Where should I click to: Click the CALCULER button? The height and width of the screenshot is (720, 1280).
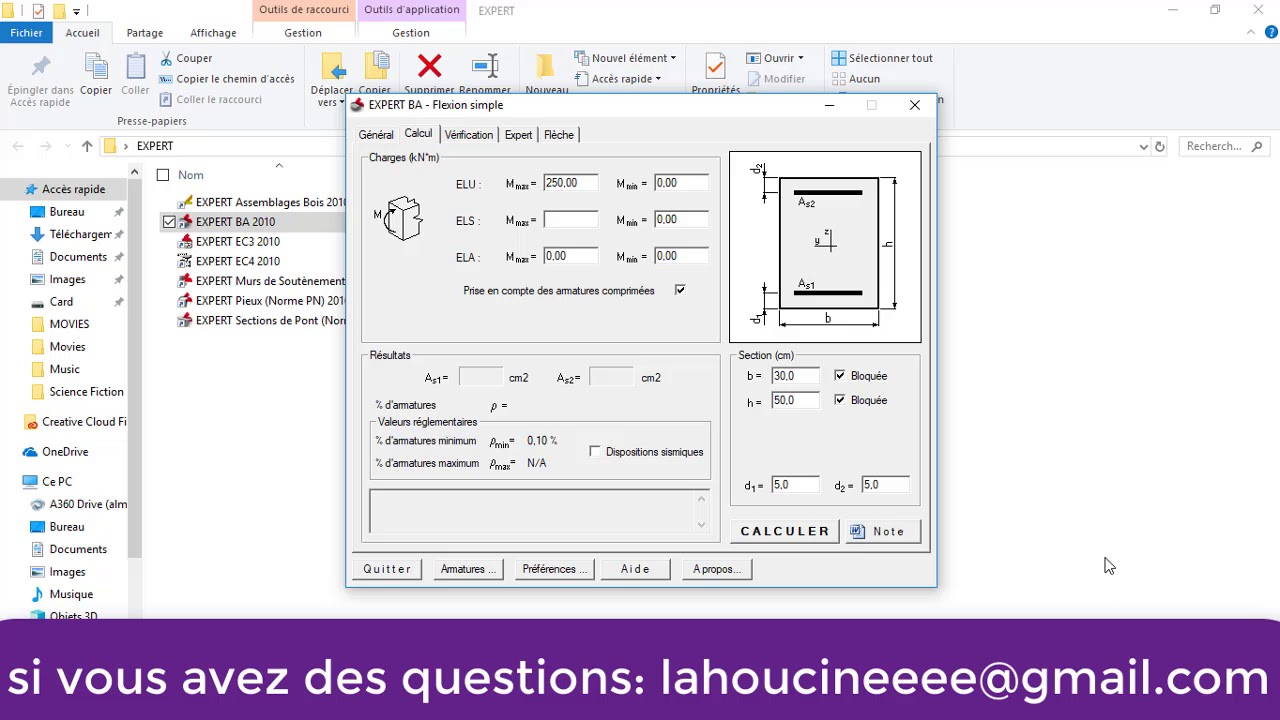tap(785, 531)
